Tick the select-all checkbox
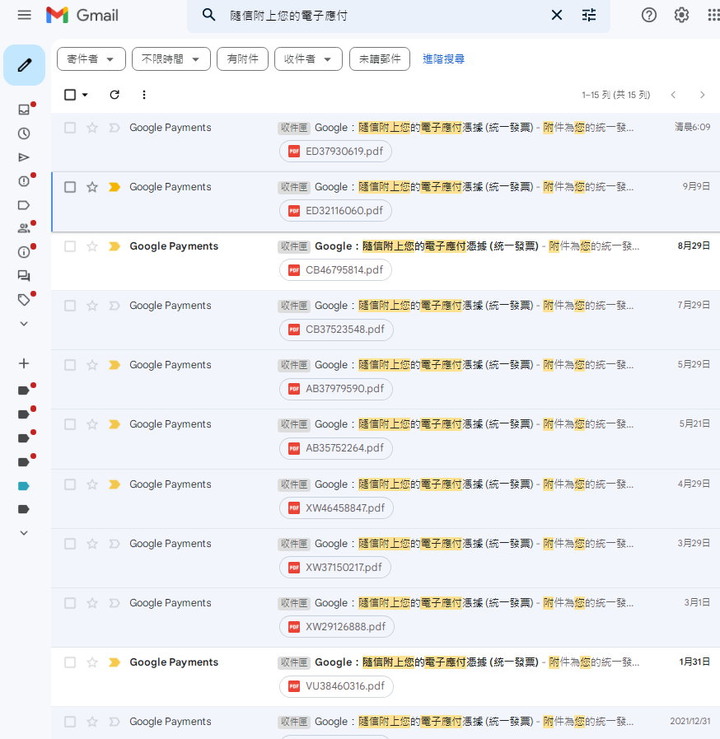 pos(70,95)
